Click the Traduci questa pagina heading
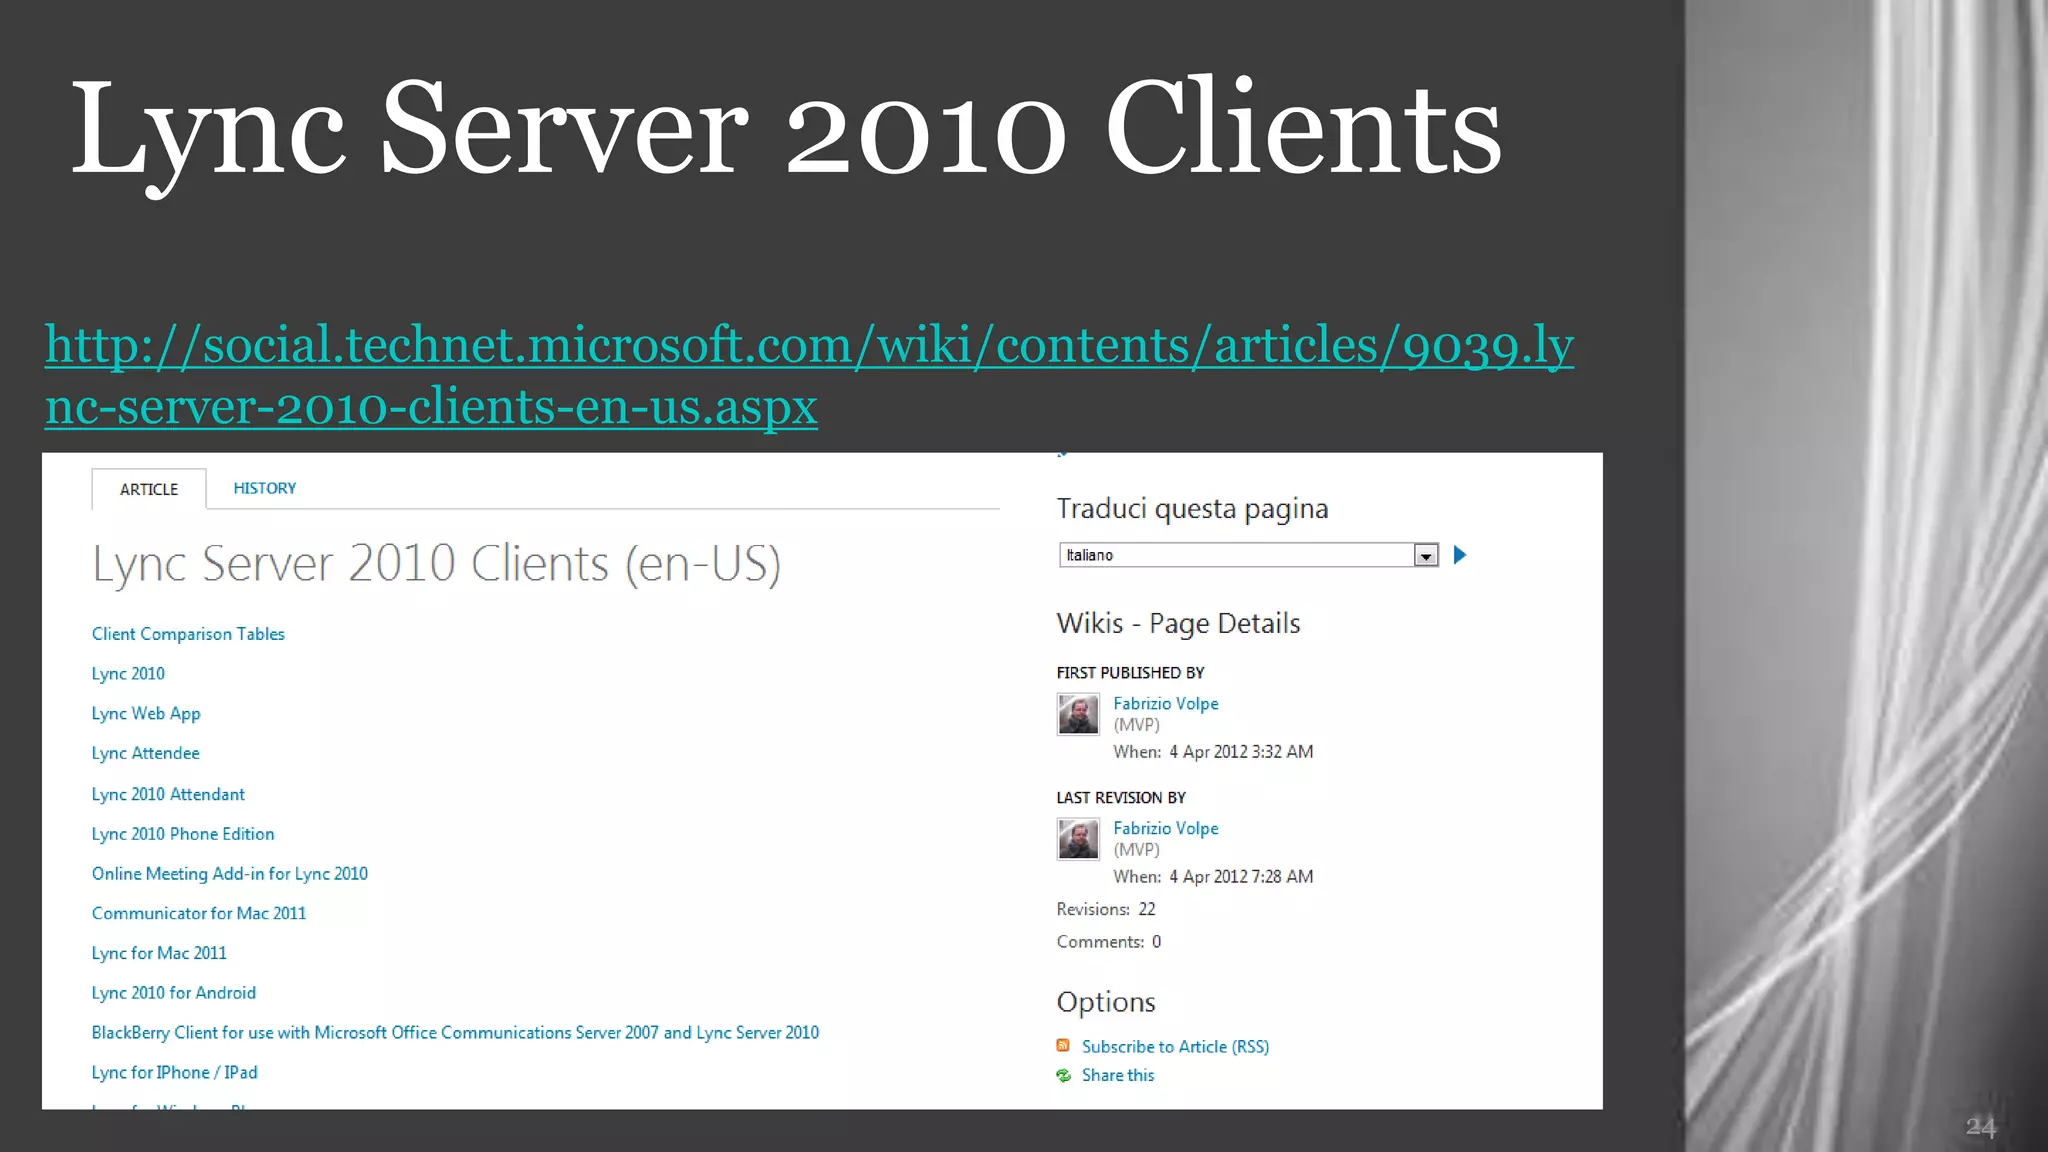Image resolution: width=2048 pixels, height=1152 pixels. click(1192, 510)
